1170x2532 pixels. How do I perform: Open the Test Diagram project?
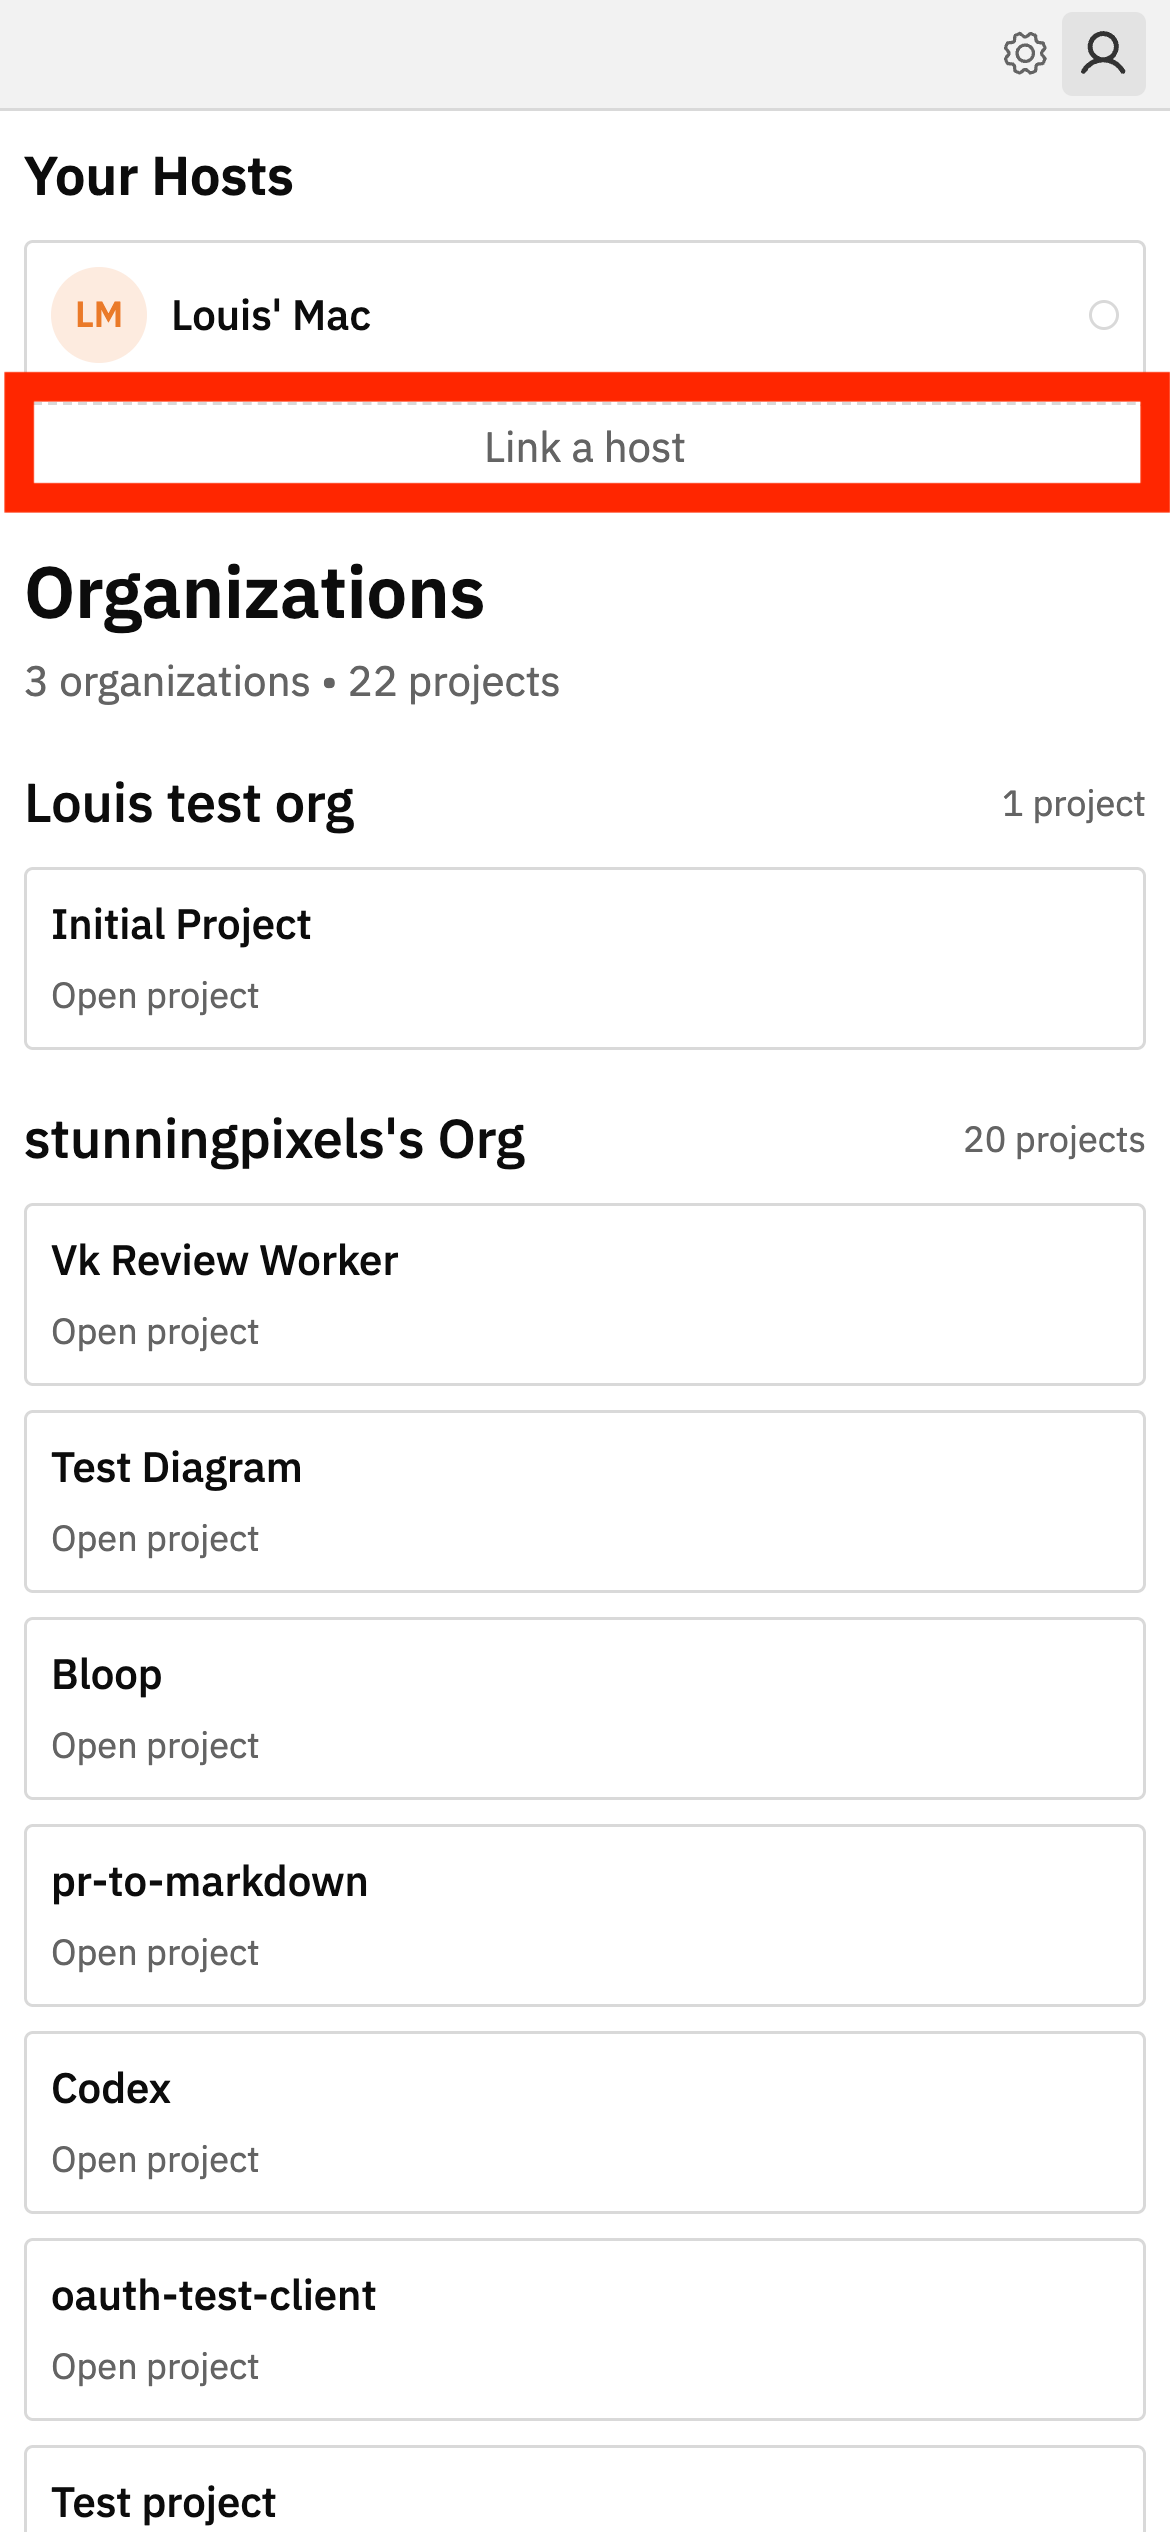click(x=585, y=1500)
